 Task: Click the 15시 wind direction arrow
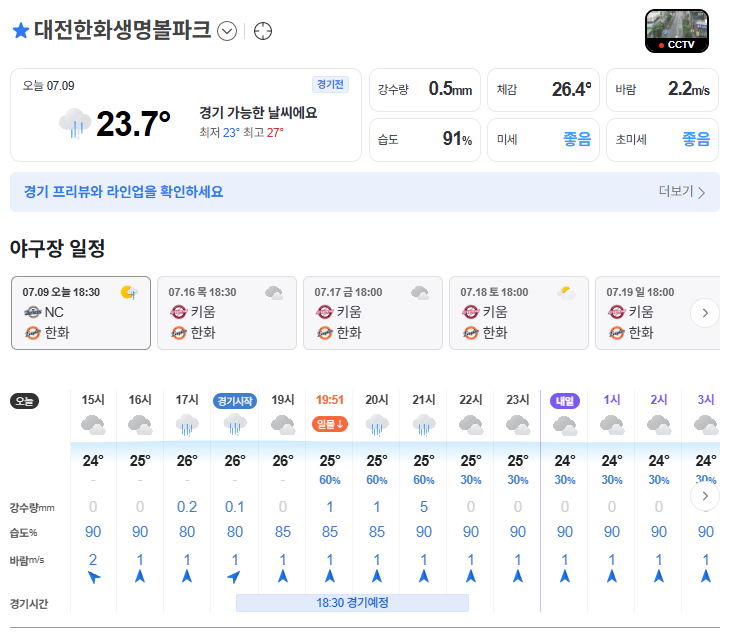(x=94, y=577)
